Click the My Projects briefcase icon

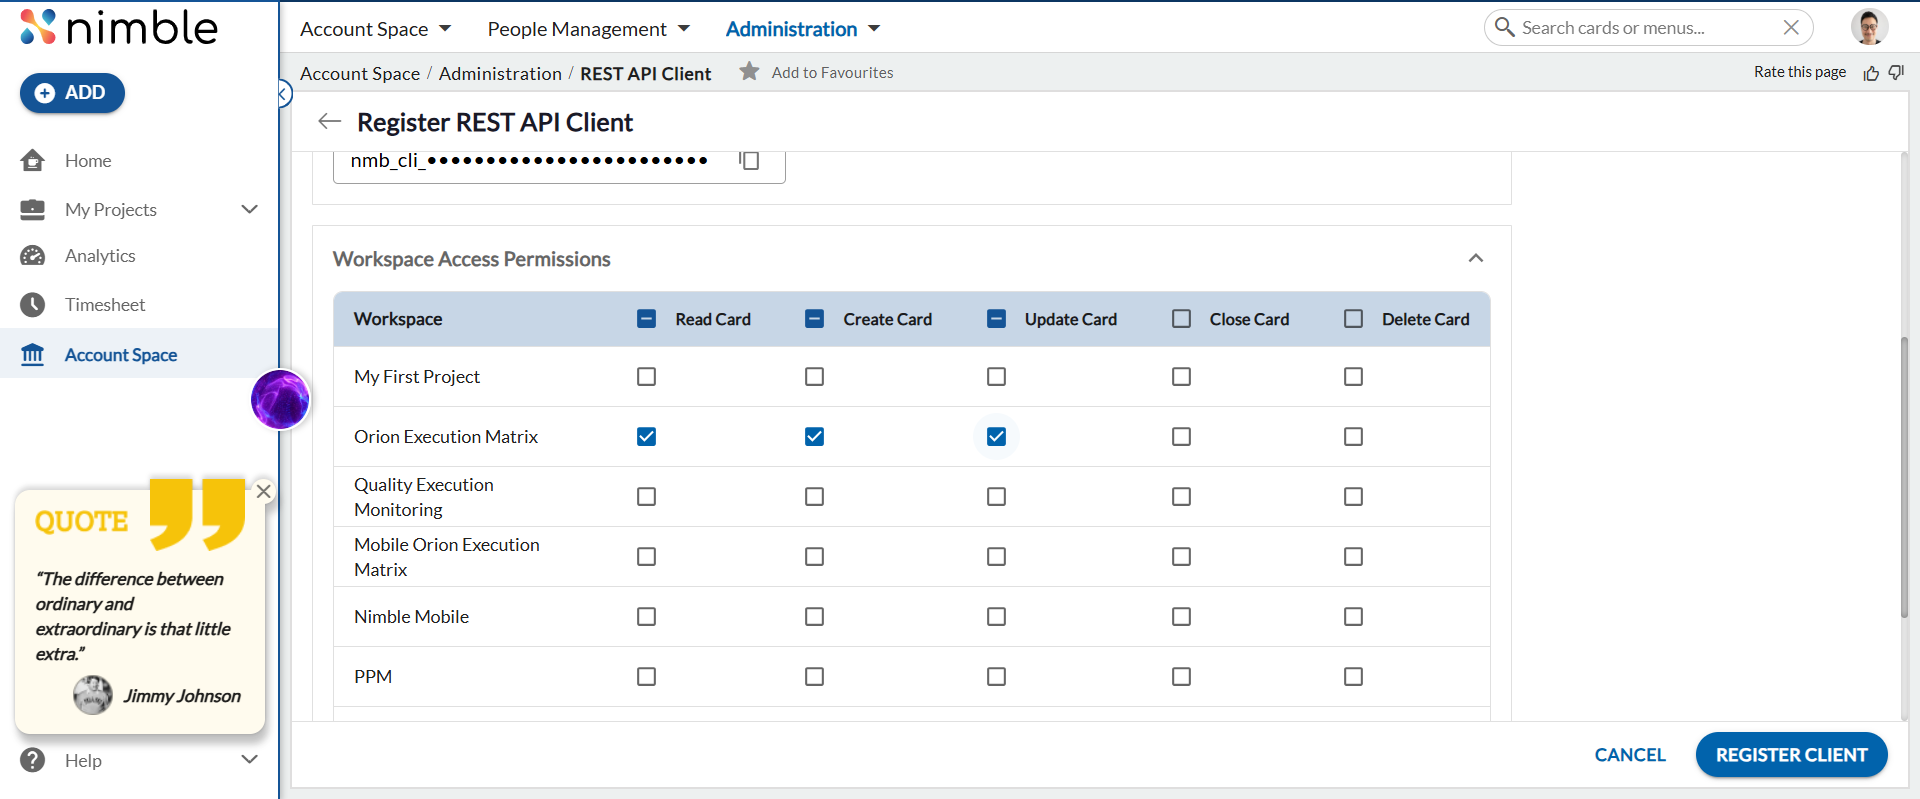33,209
